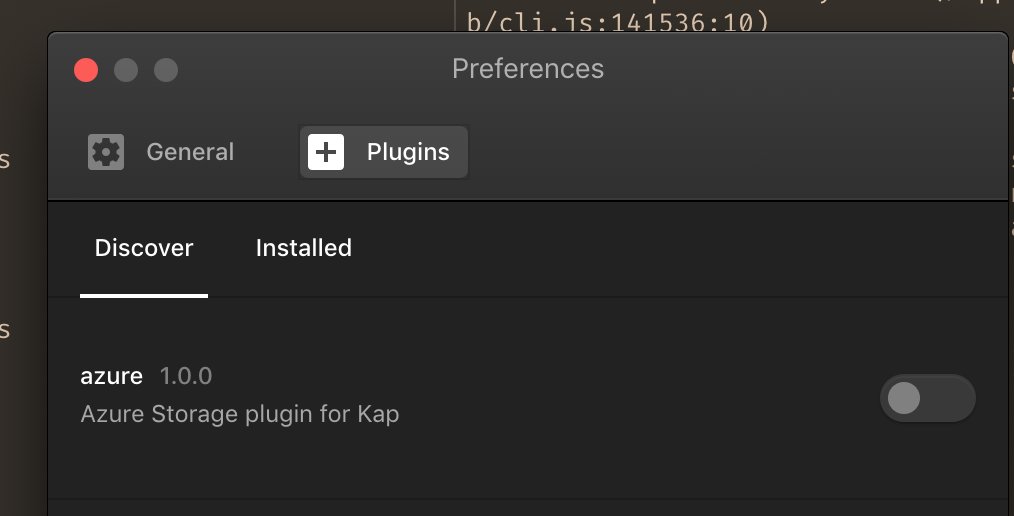
Task: Switch to the Installed tab
Action: pyautogui.click(x=303, y=248)
